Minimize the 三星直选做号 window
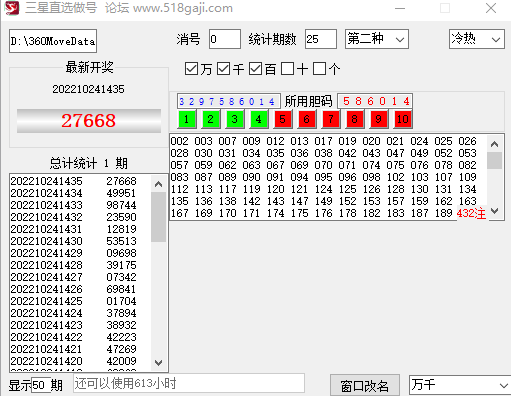This screenshot has height=396, width=511. [x=400, y=8]
